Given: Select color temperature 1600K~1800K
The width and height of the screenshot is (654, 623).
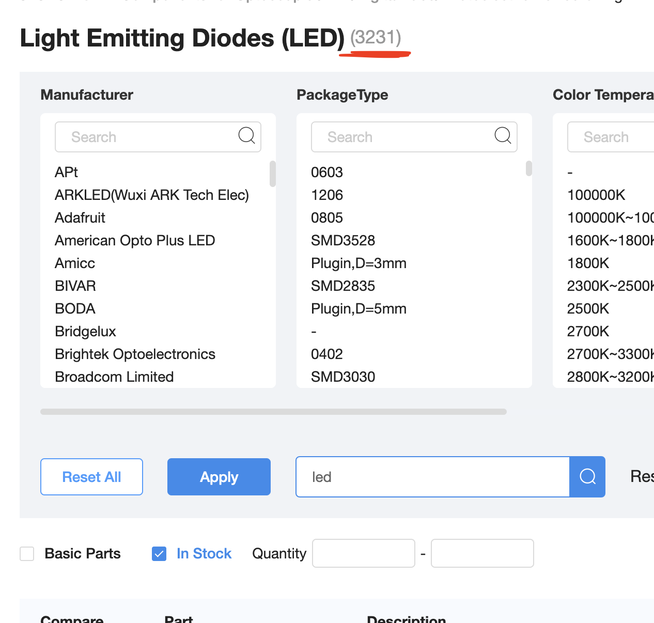Looking at the screenshot, I should [x=610, y=241].
